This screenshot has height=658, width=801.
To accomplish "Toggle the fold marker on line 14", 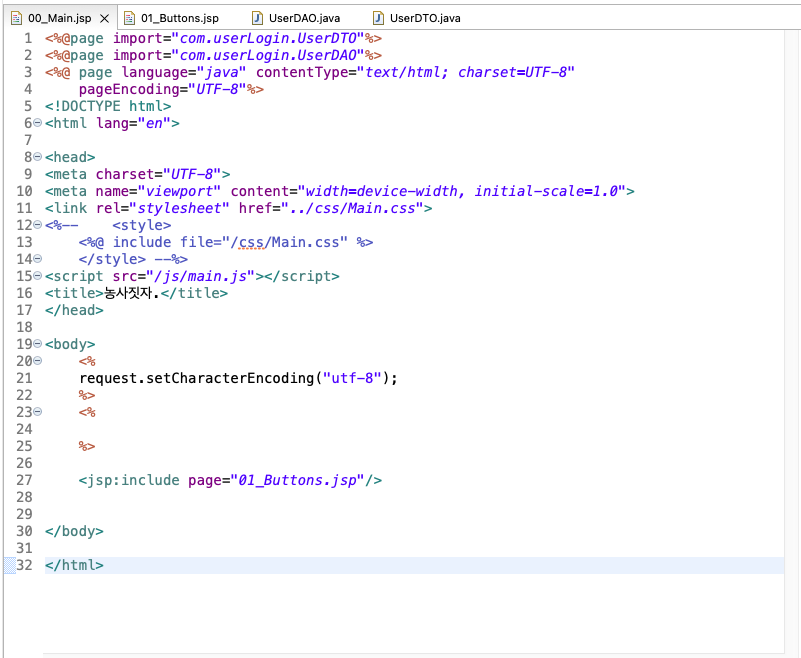I will [37, 258].
